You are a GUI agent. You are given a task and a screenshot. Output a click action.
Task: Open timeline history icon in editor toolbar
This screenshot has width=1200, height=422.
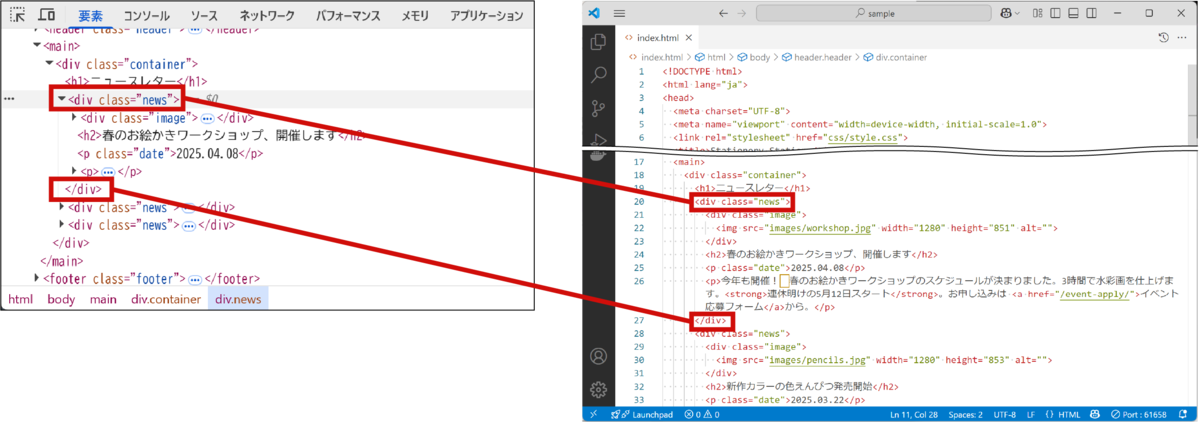coord(1164,37)
